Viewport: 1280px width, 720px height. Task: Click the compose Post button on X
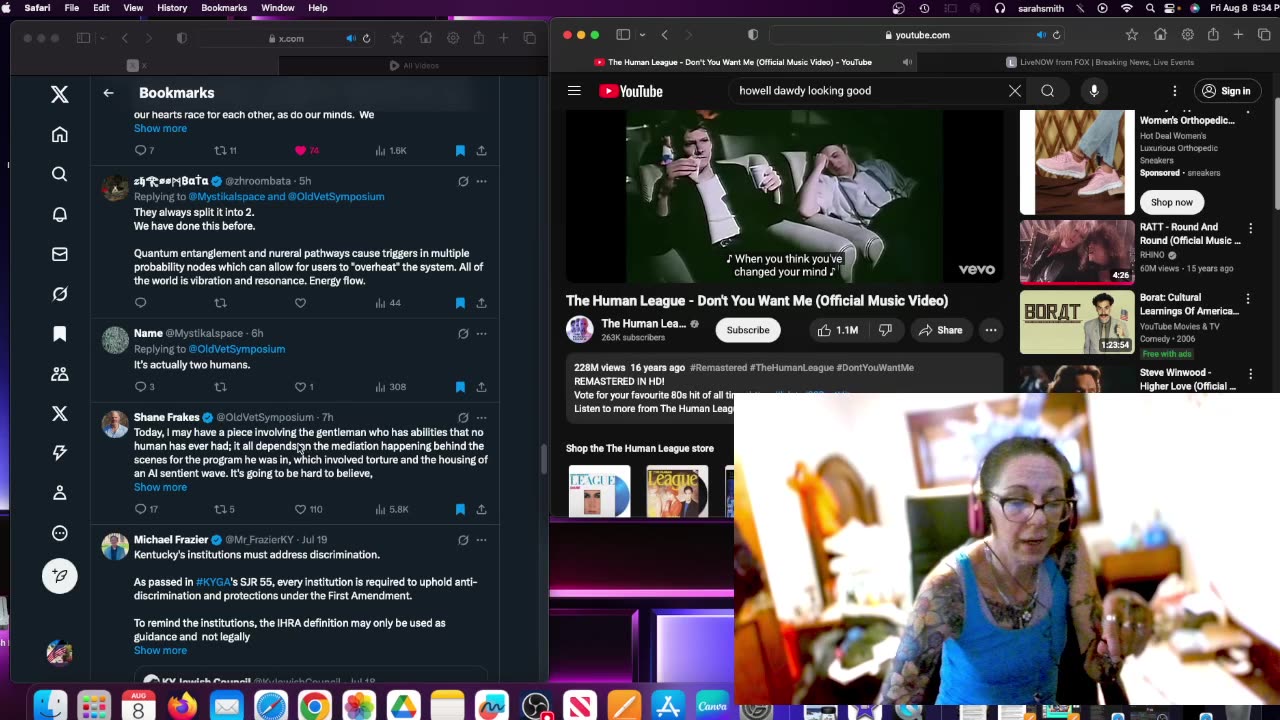(60, 576)
